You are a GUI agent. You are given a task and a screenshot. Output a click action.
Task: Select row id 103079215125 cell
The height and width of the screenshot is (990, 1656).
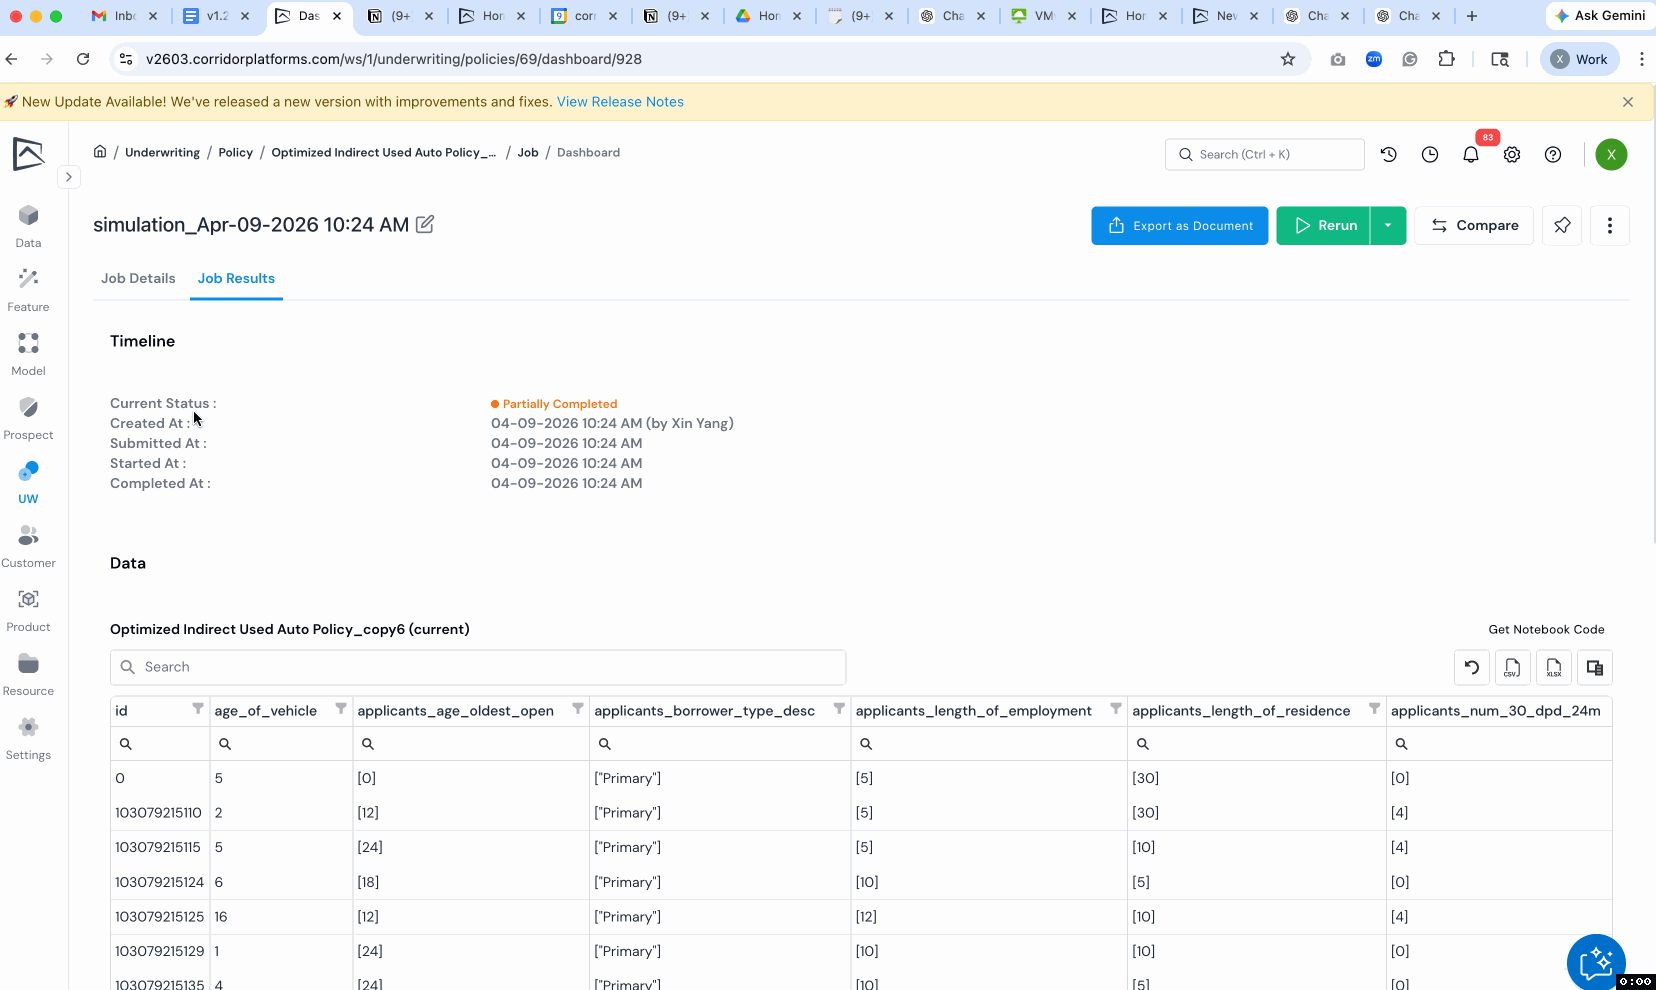click(159, 917)
